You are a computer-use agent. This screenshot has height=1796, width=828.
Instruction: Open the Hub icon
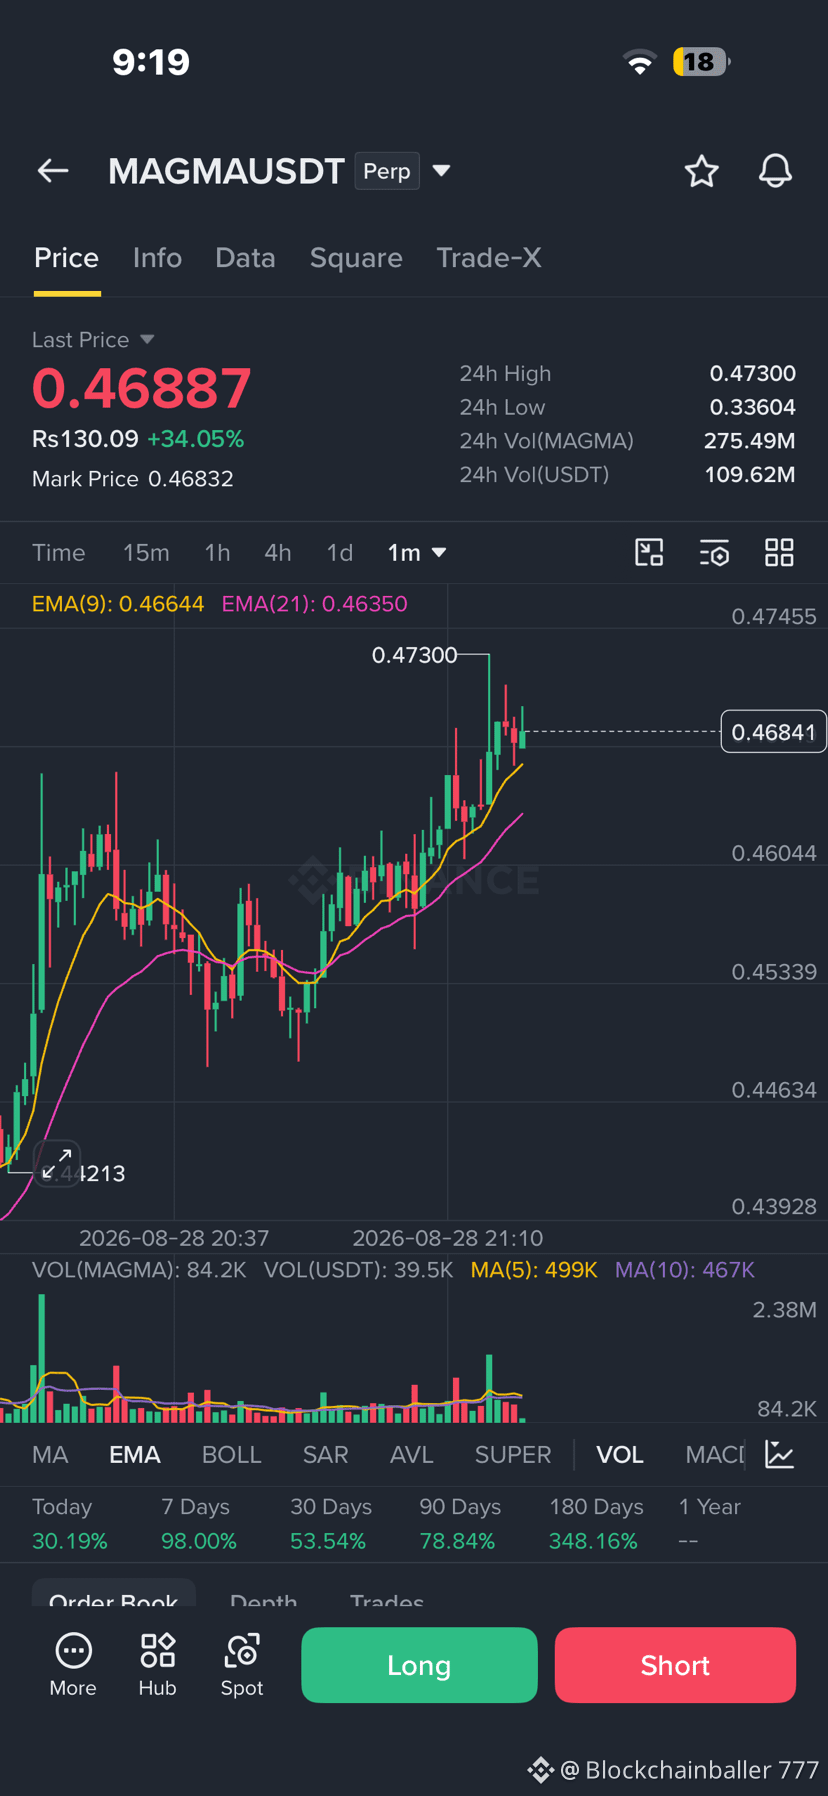157,1664
